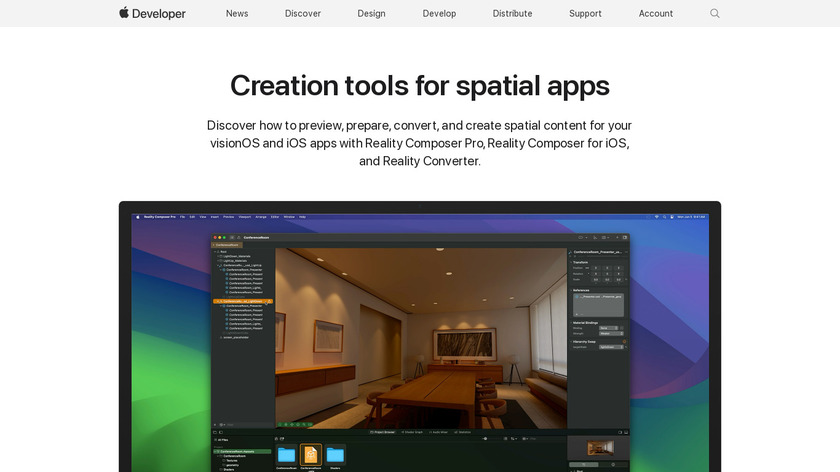This screenshot has height=472, width=840.
Task: Collapse the Root node in hierarchy
Action: [x=217, y=252]
